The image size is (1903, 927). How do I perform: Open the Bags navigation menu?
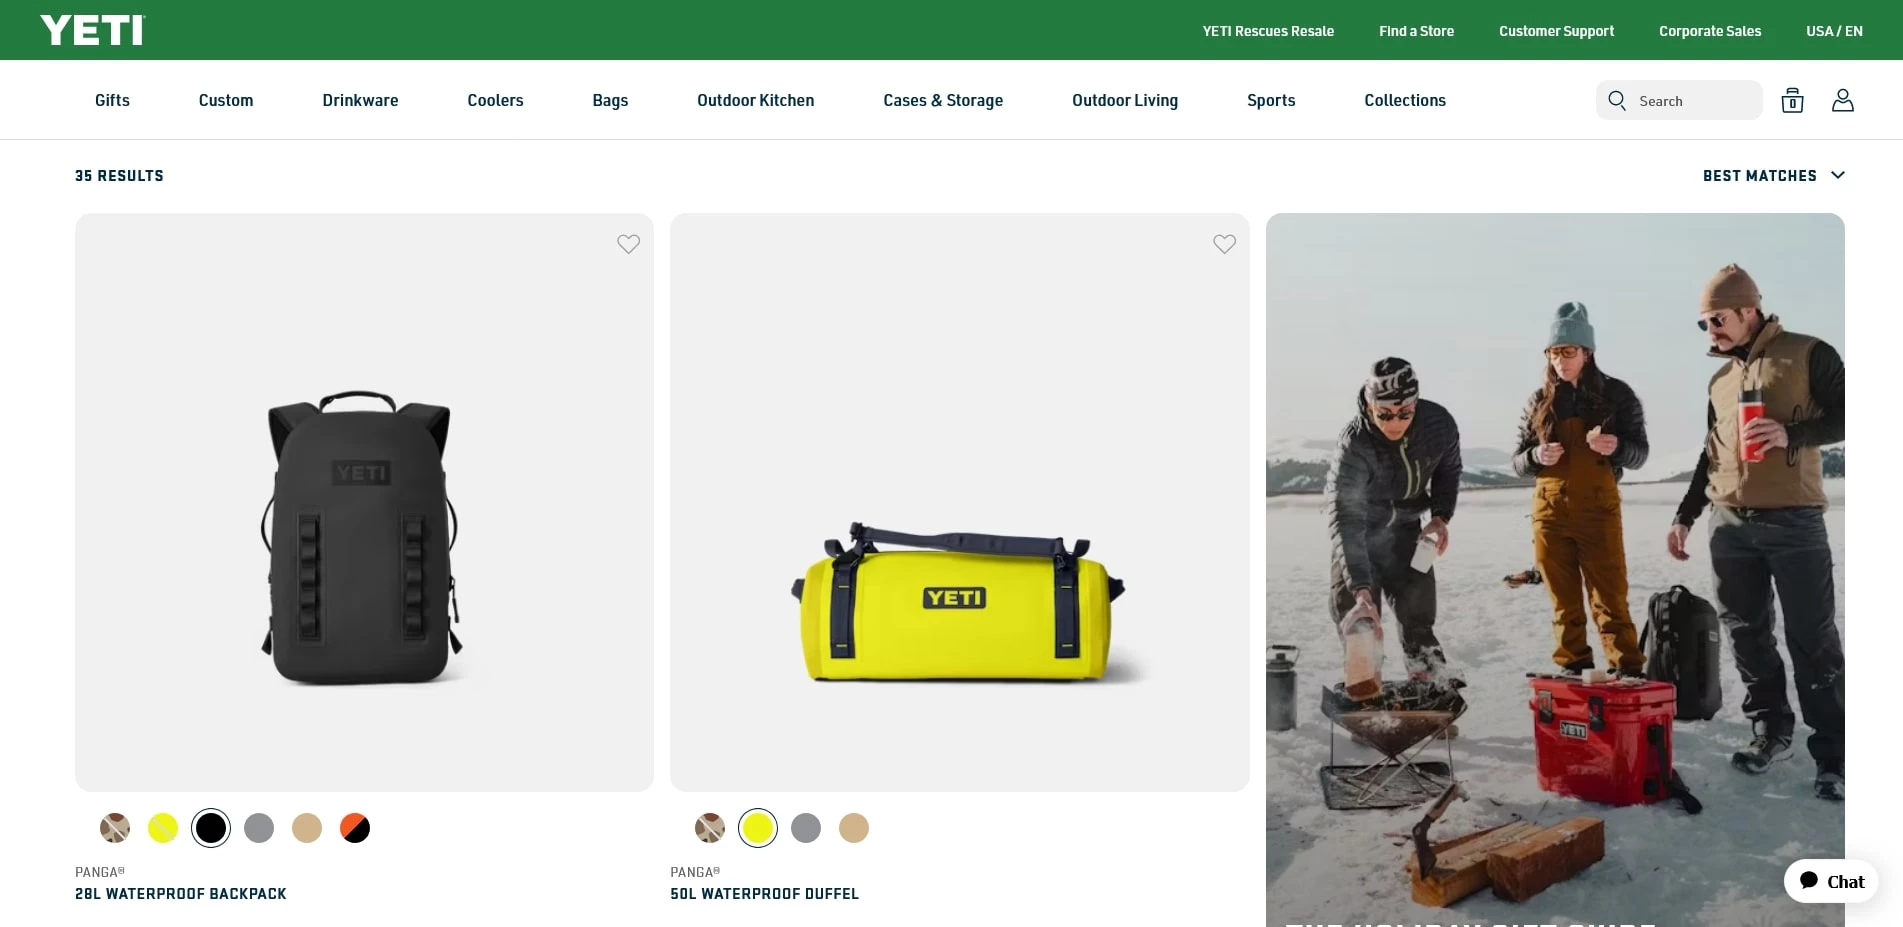pyautogui.click(x=610, y=100)
